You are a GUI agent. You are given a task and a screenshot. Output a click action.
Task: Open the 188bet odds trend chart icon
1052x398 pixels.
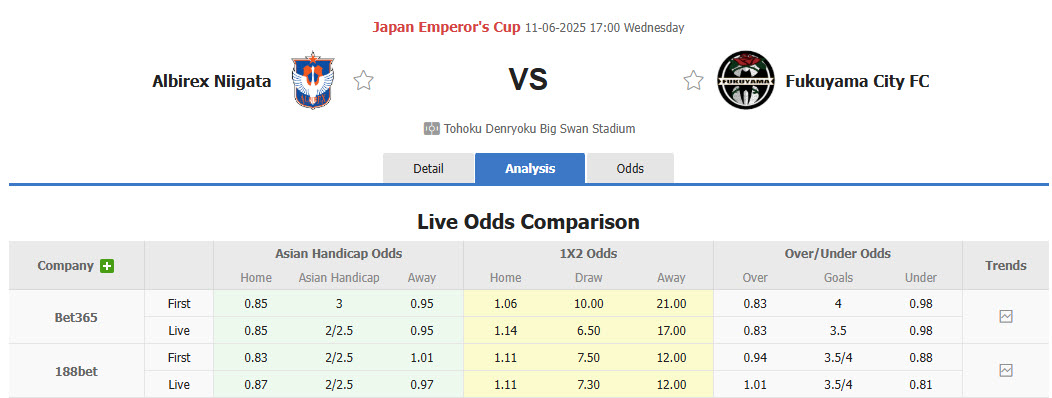pos(1006,370)
